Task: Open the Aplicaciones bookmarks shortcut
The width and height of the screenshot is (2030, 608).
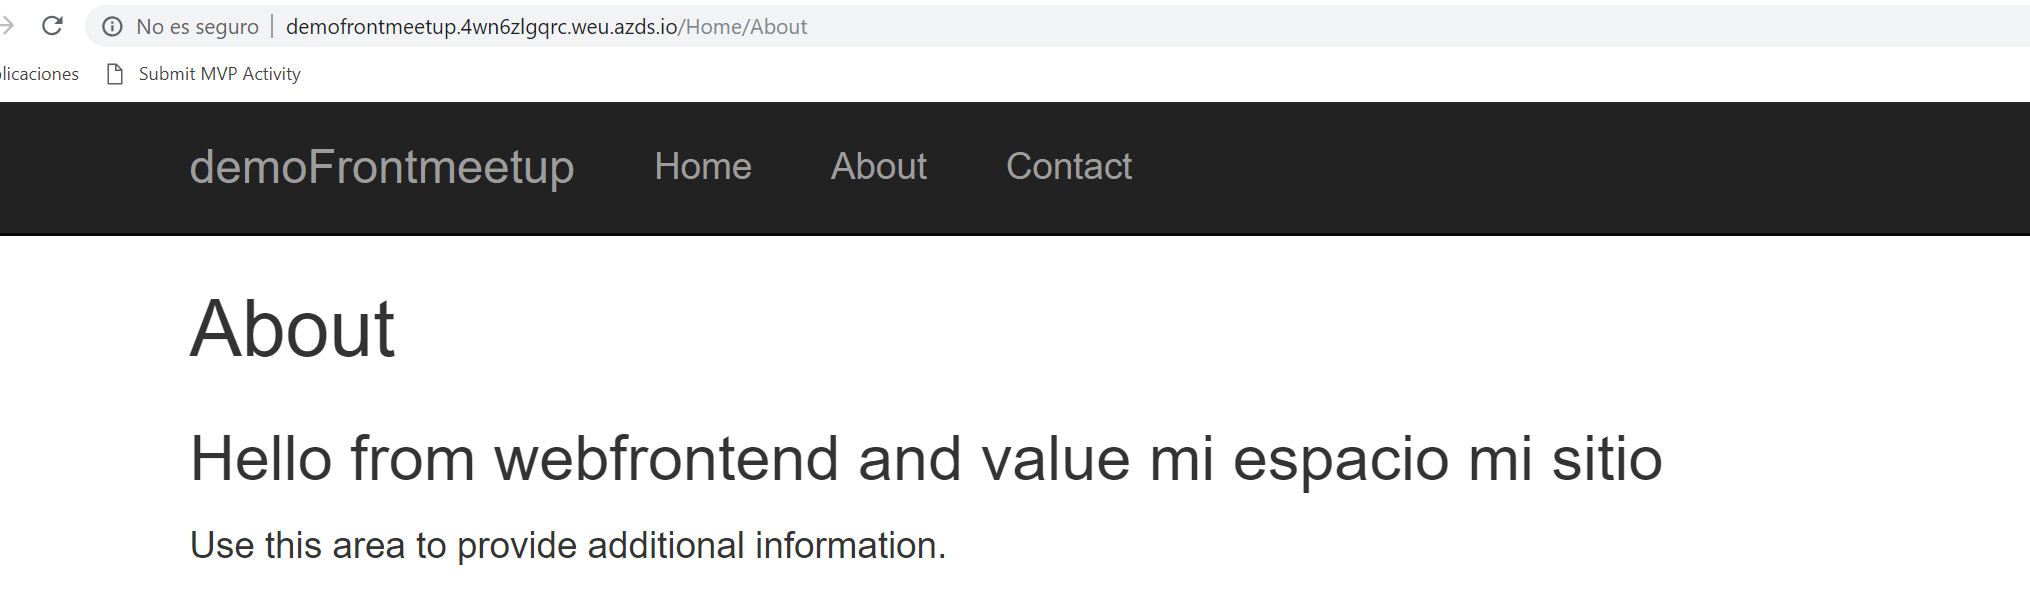Action: pos(39,74)
